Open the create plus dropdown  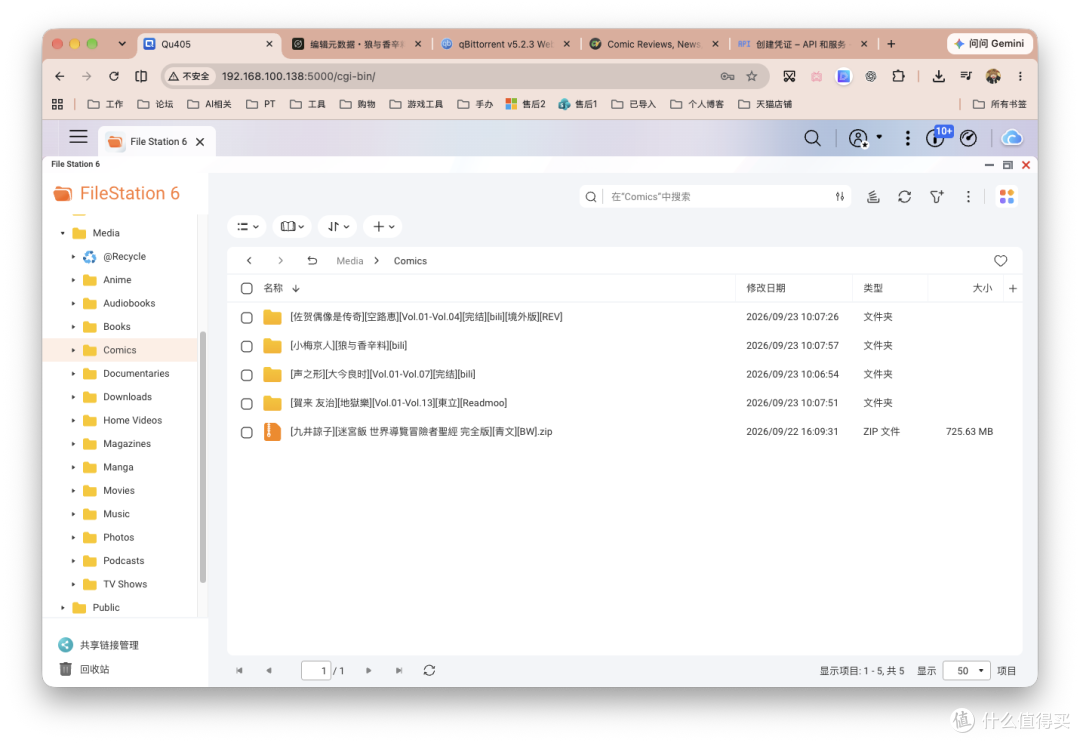[383, 227]
